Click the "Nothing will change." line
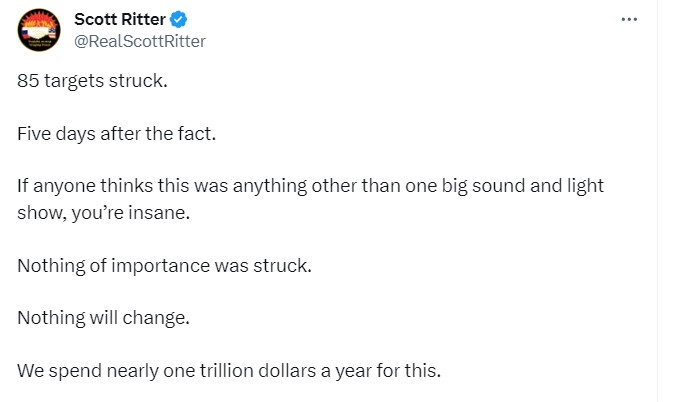 [x=104, y=318]
